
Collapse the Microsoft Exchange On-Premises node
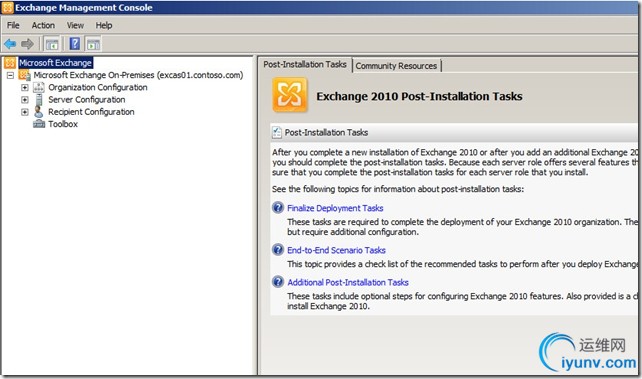(x=10, y=75)
